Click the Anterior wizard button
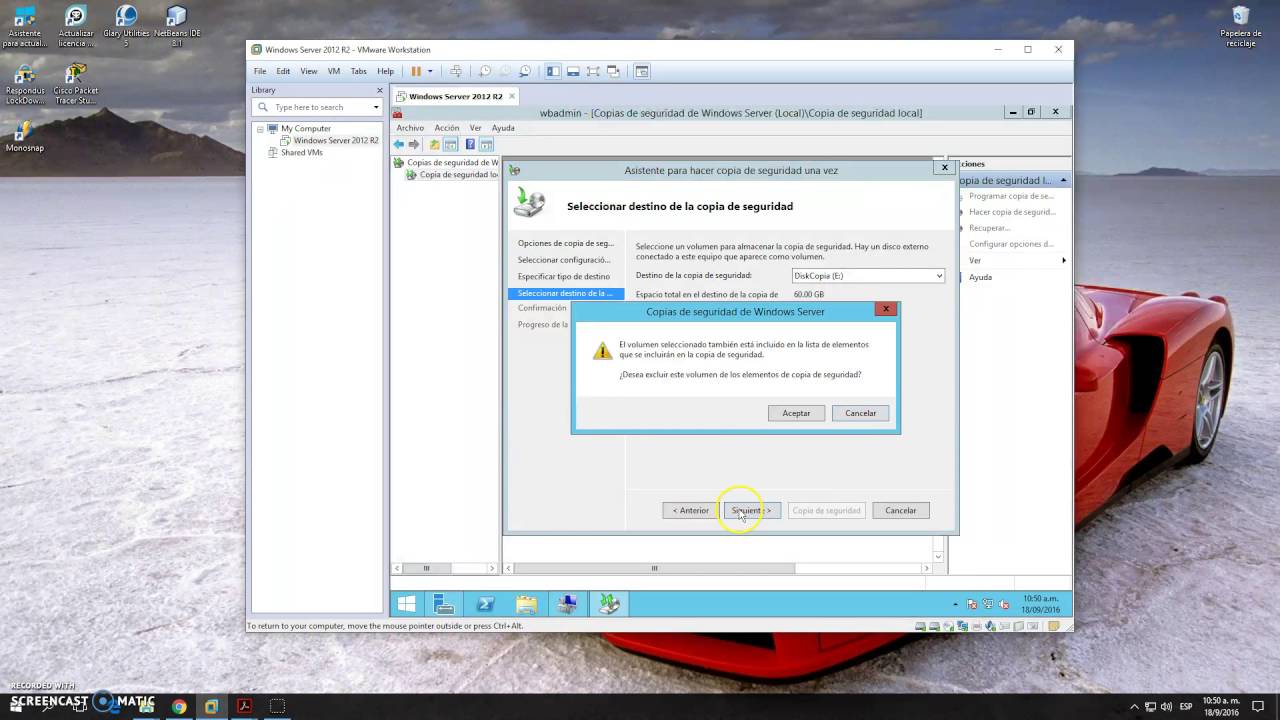Viewport: 1280px width, 720px height. click(x=690, y=510)
